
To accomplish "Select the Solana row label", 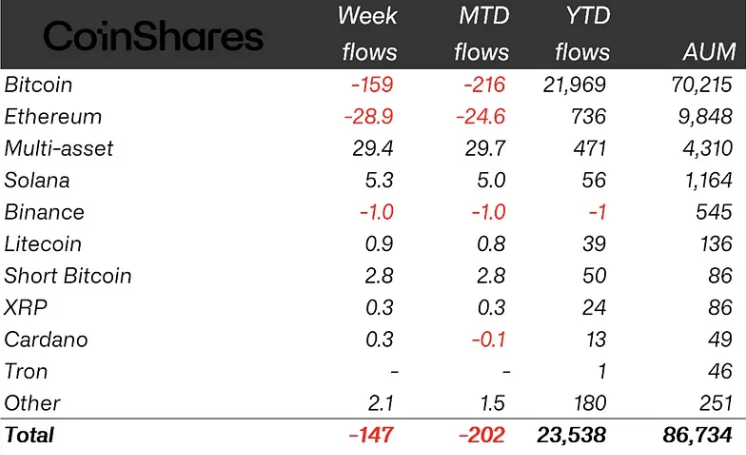I will pyautogui.click(x=37, y=180).
